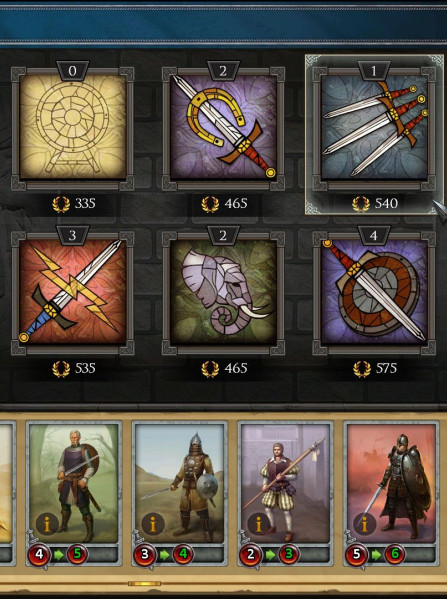Select the empty wheel sketch tile costing 335

(x=73, y=128)
